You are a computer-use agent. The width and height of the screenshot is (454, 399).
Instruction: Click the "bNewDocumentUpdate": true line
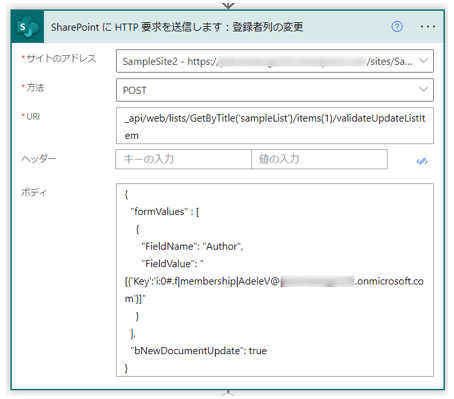(198, 351)
